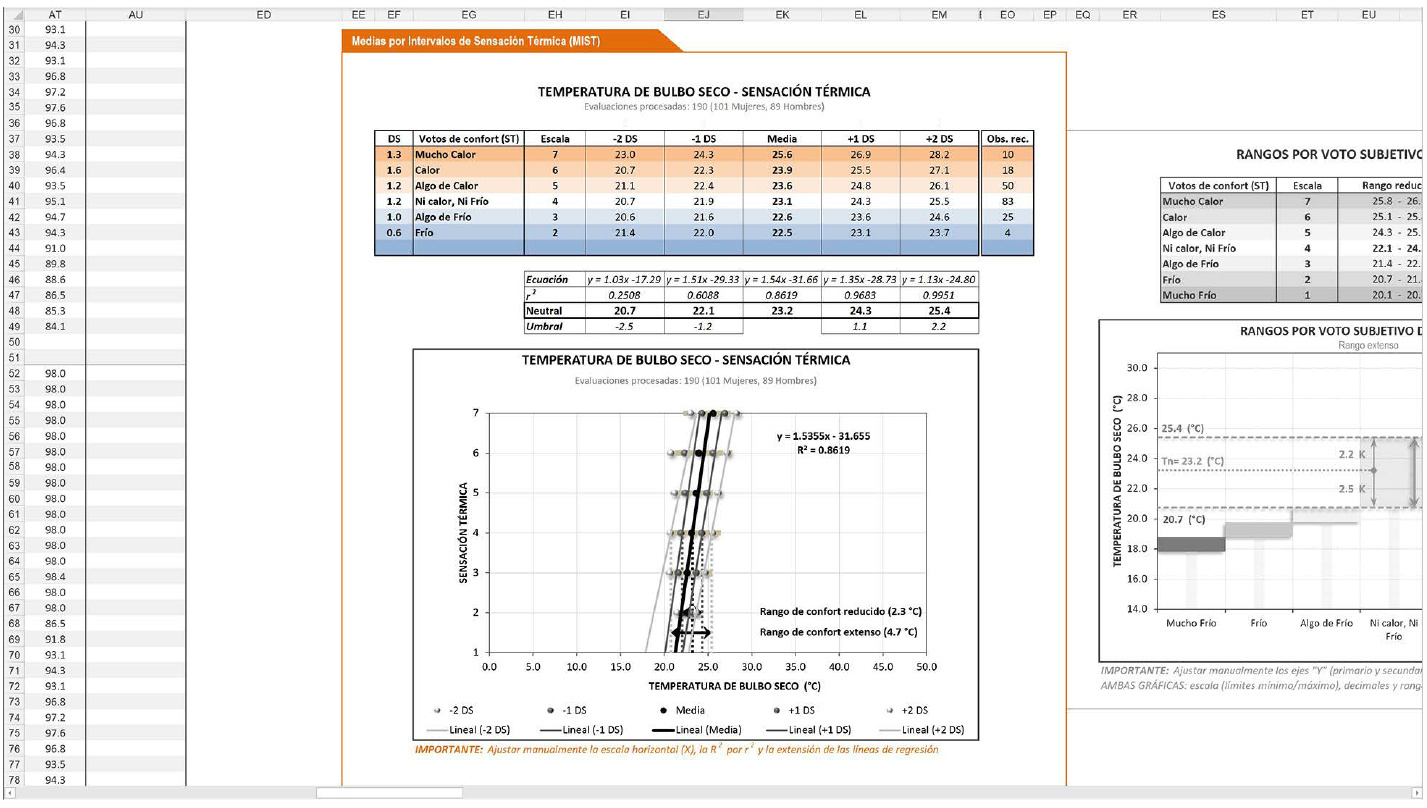Click cell value 91.0 in row 44
This screenshot has height=808, width=1427.
tap(55, 248)
